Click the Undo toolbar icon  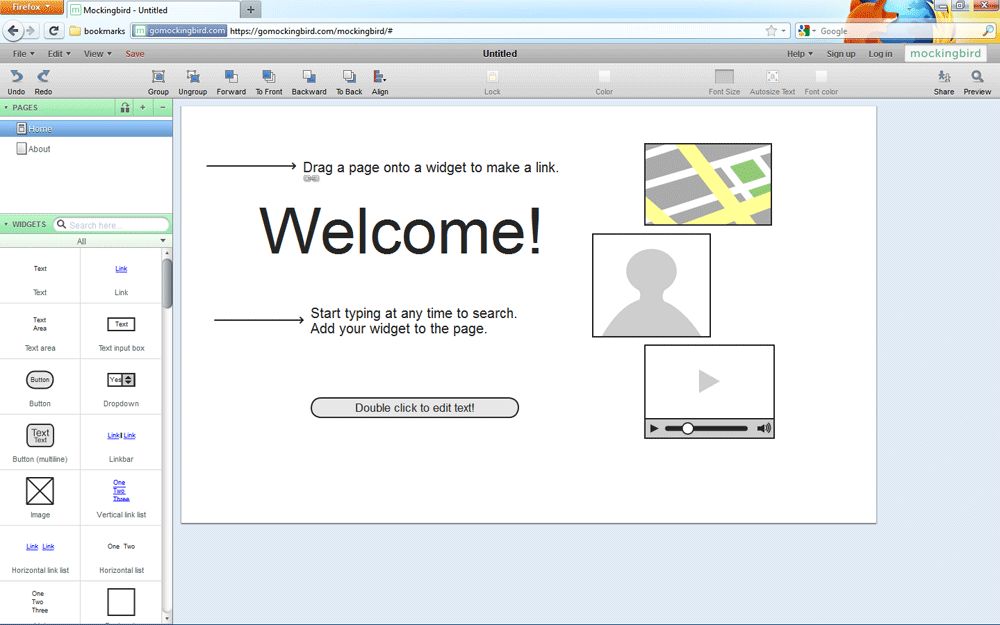pyautogui.click(x=16, y=77)
